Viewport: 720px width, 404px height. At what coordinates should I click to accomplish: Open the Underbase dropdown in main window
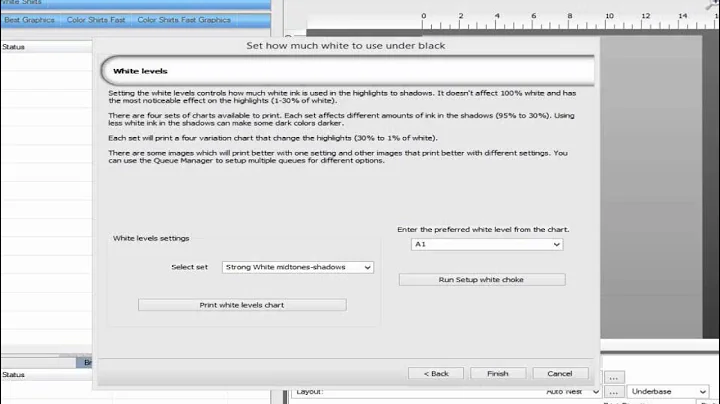668,392
